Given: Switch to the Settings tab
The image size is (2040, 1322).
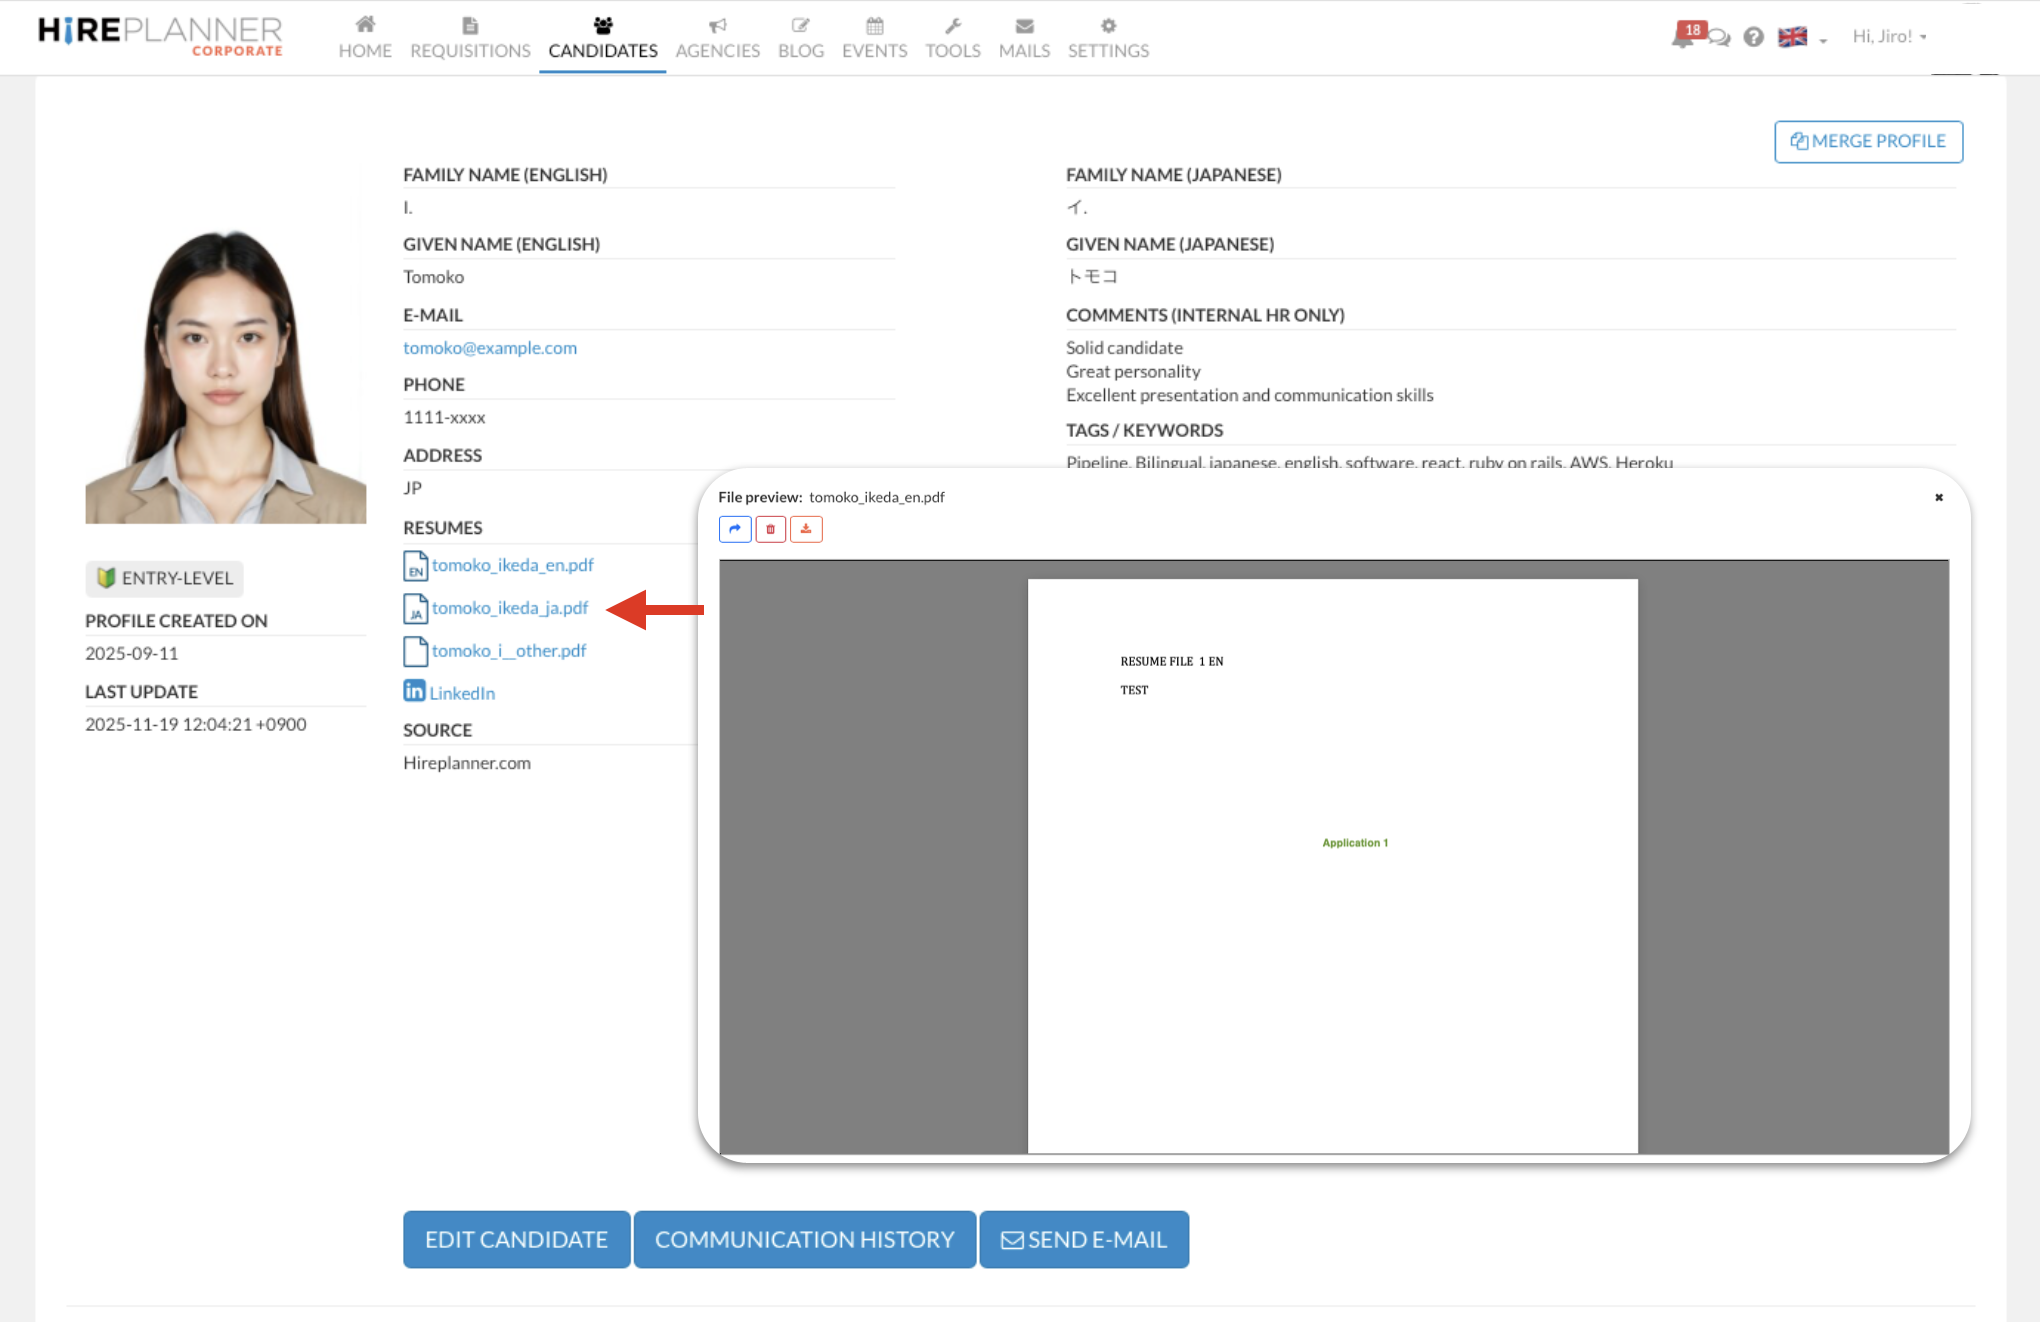Looking at the screenshot, I should pyautogui.click(x=1108, y=38).
